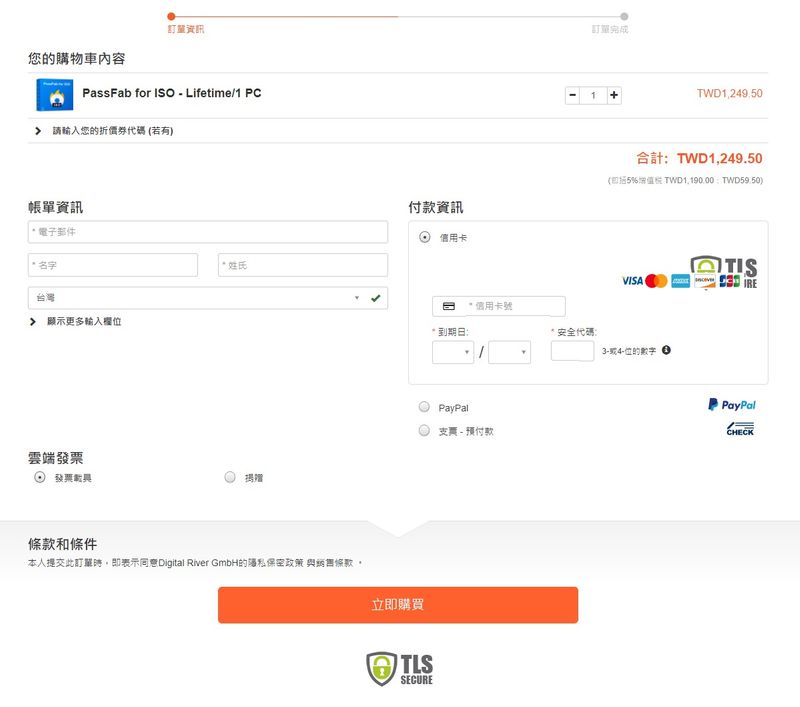800x707 pixels.
Task: Click the last name input field
Action: 303,265
